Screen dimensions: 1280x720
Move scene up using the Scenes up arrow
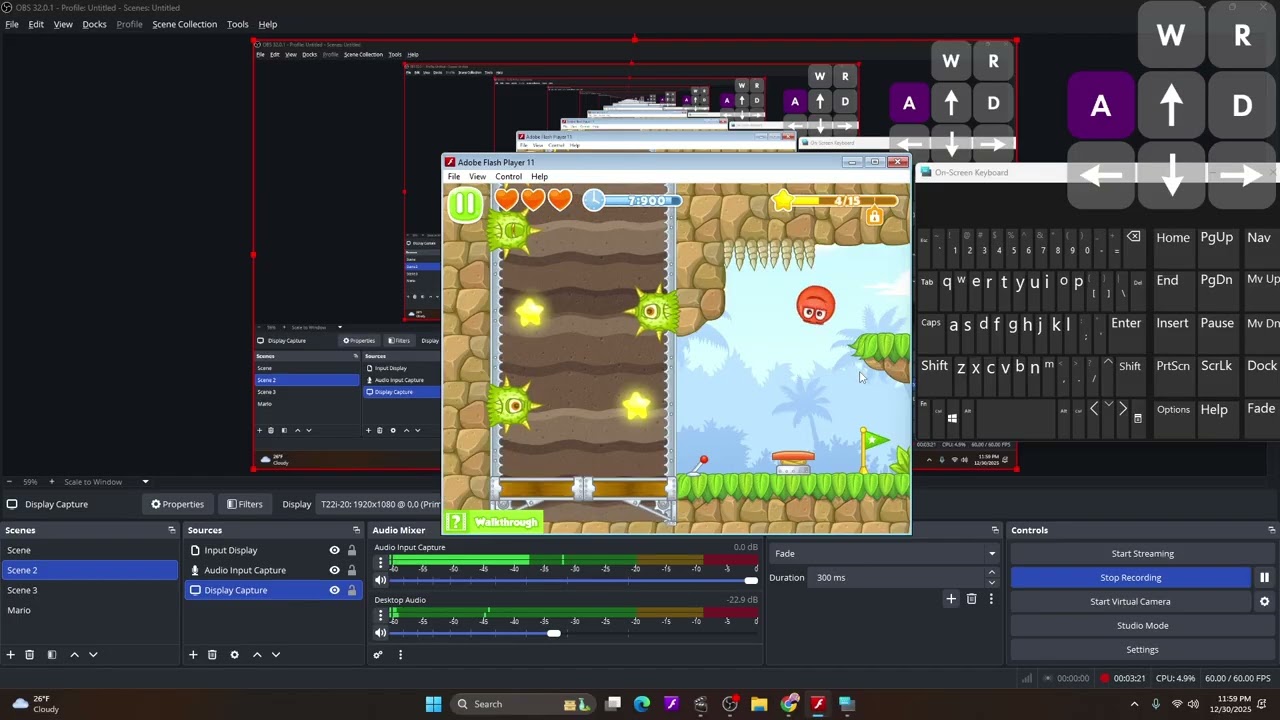tap(74, 655)
